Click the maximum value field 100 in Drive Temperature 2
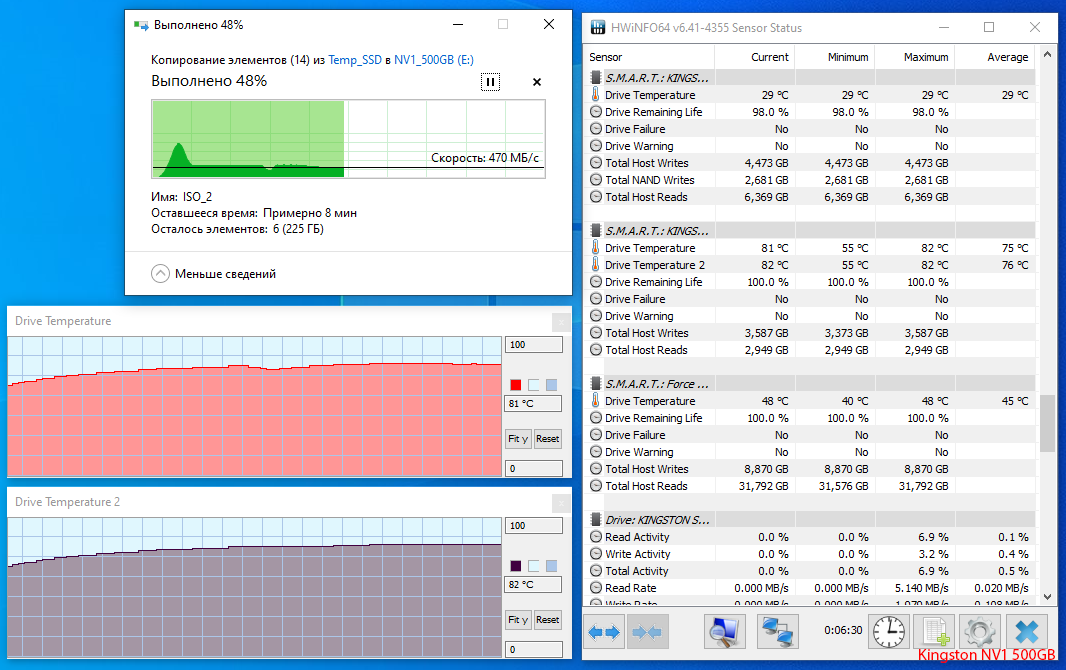Screen dimensions: 1066x670 534,525
